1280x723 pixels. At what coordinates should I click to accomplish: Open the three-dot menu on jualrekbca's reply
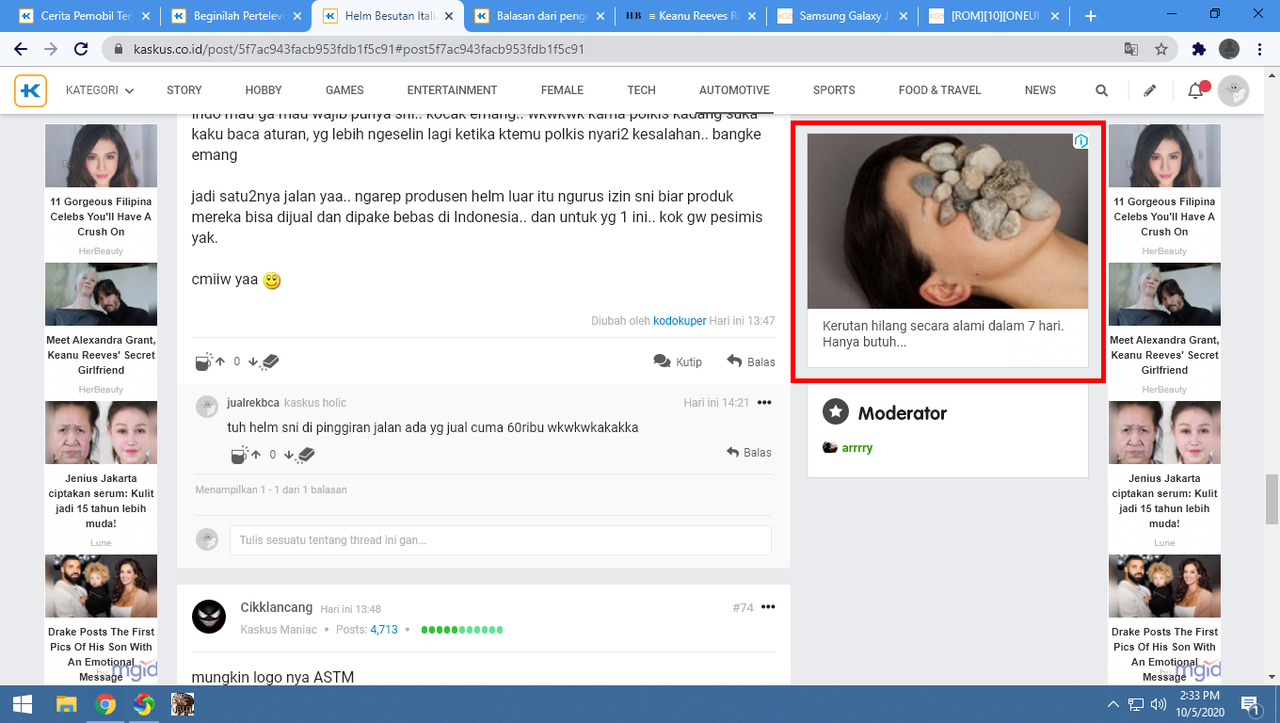(765, 403)
